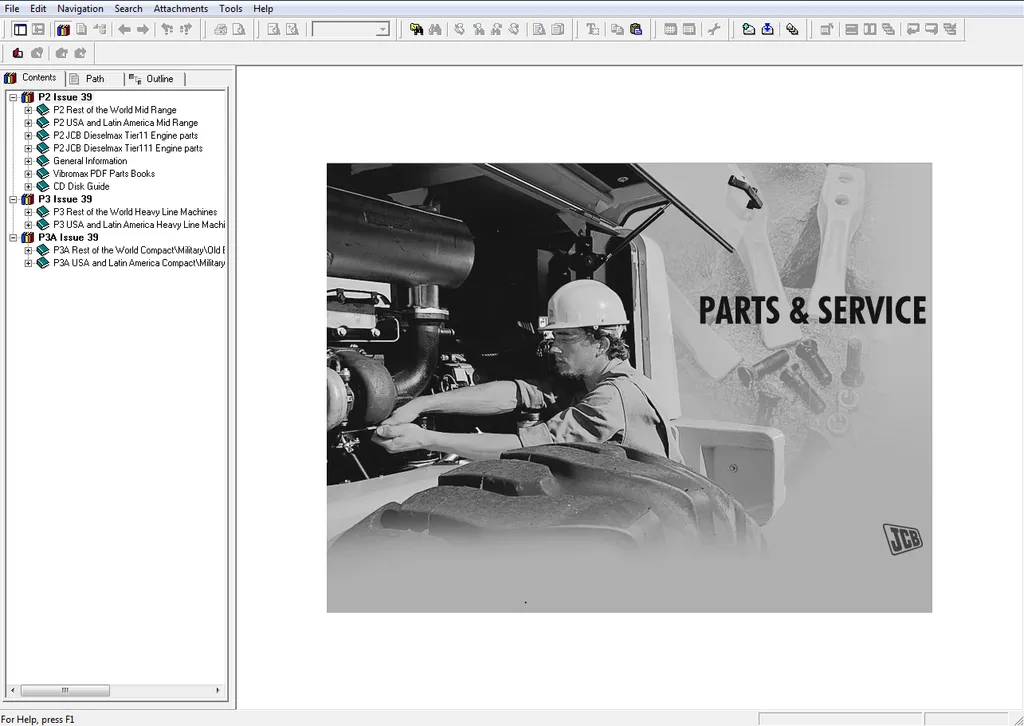Click the contents pane horizontal scrollbar thumb
This screenshot has width=1024, height=726.
click(65, 690)
